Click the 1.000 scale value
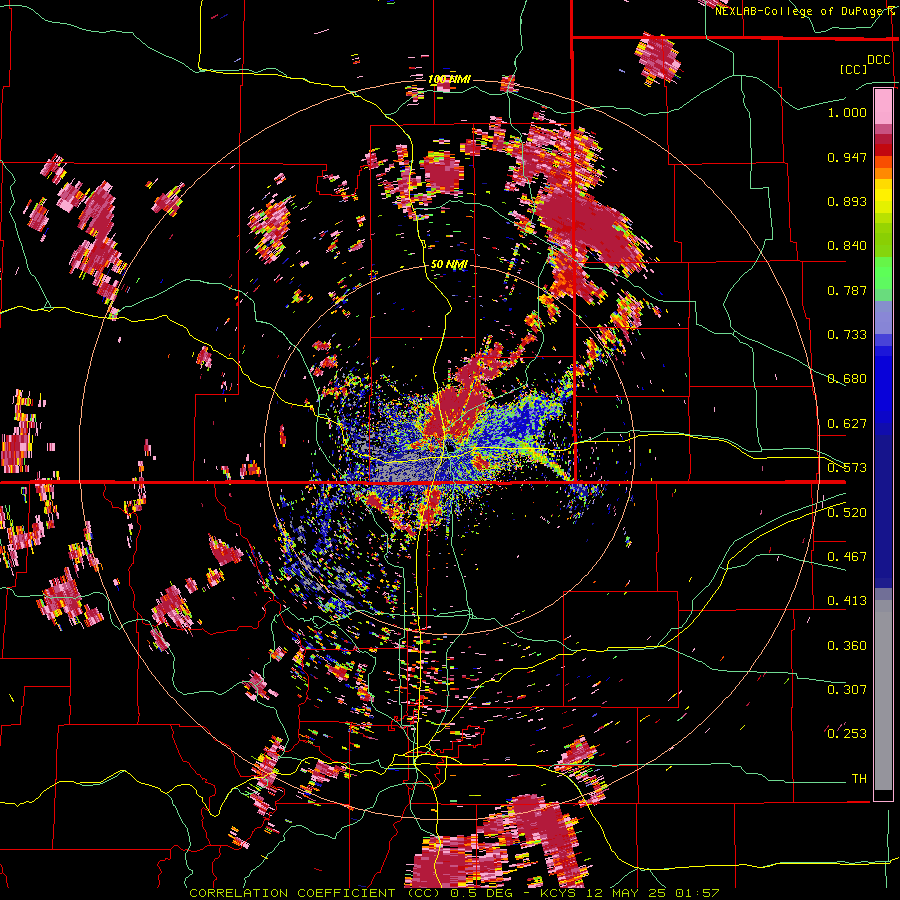The image size is (900, 900). point(847,112)
